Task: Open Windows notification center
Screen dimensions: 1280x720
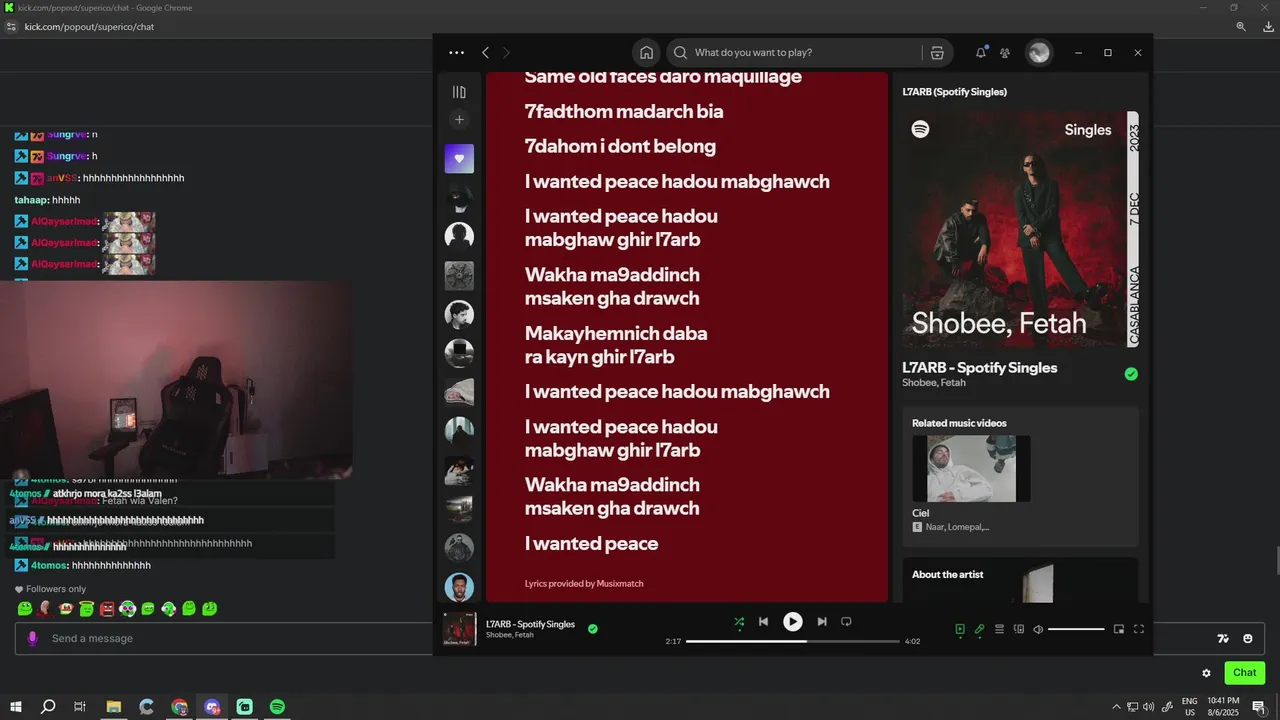Action: point(1259,707)
